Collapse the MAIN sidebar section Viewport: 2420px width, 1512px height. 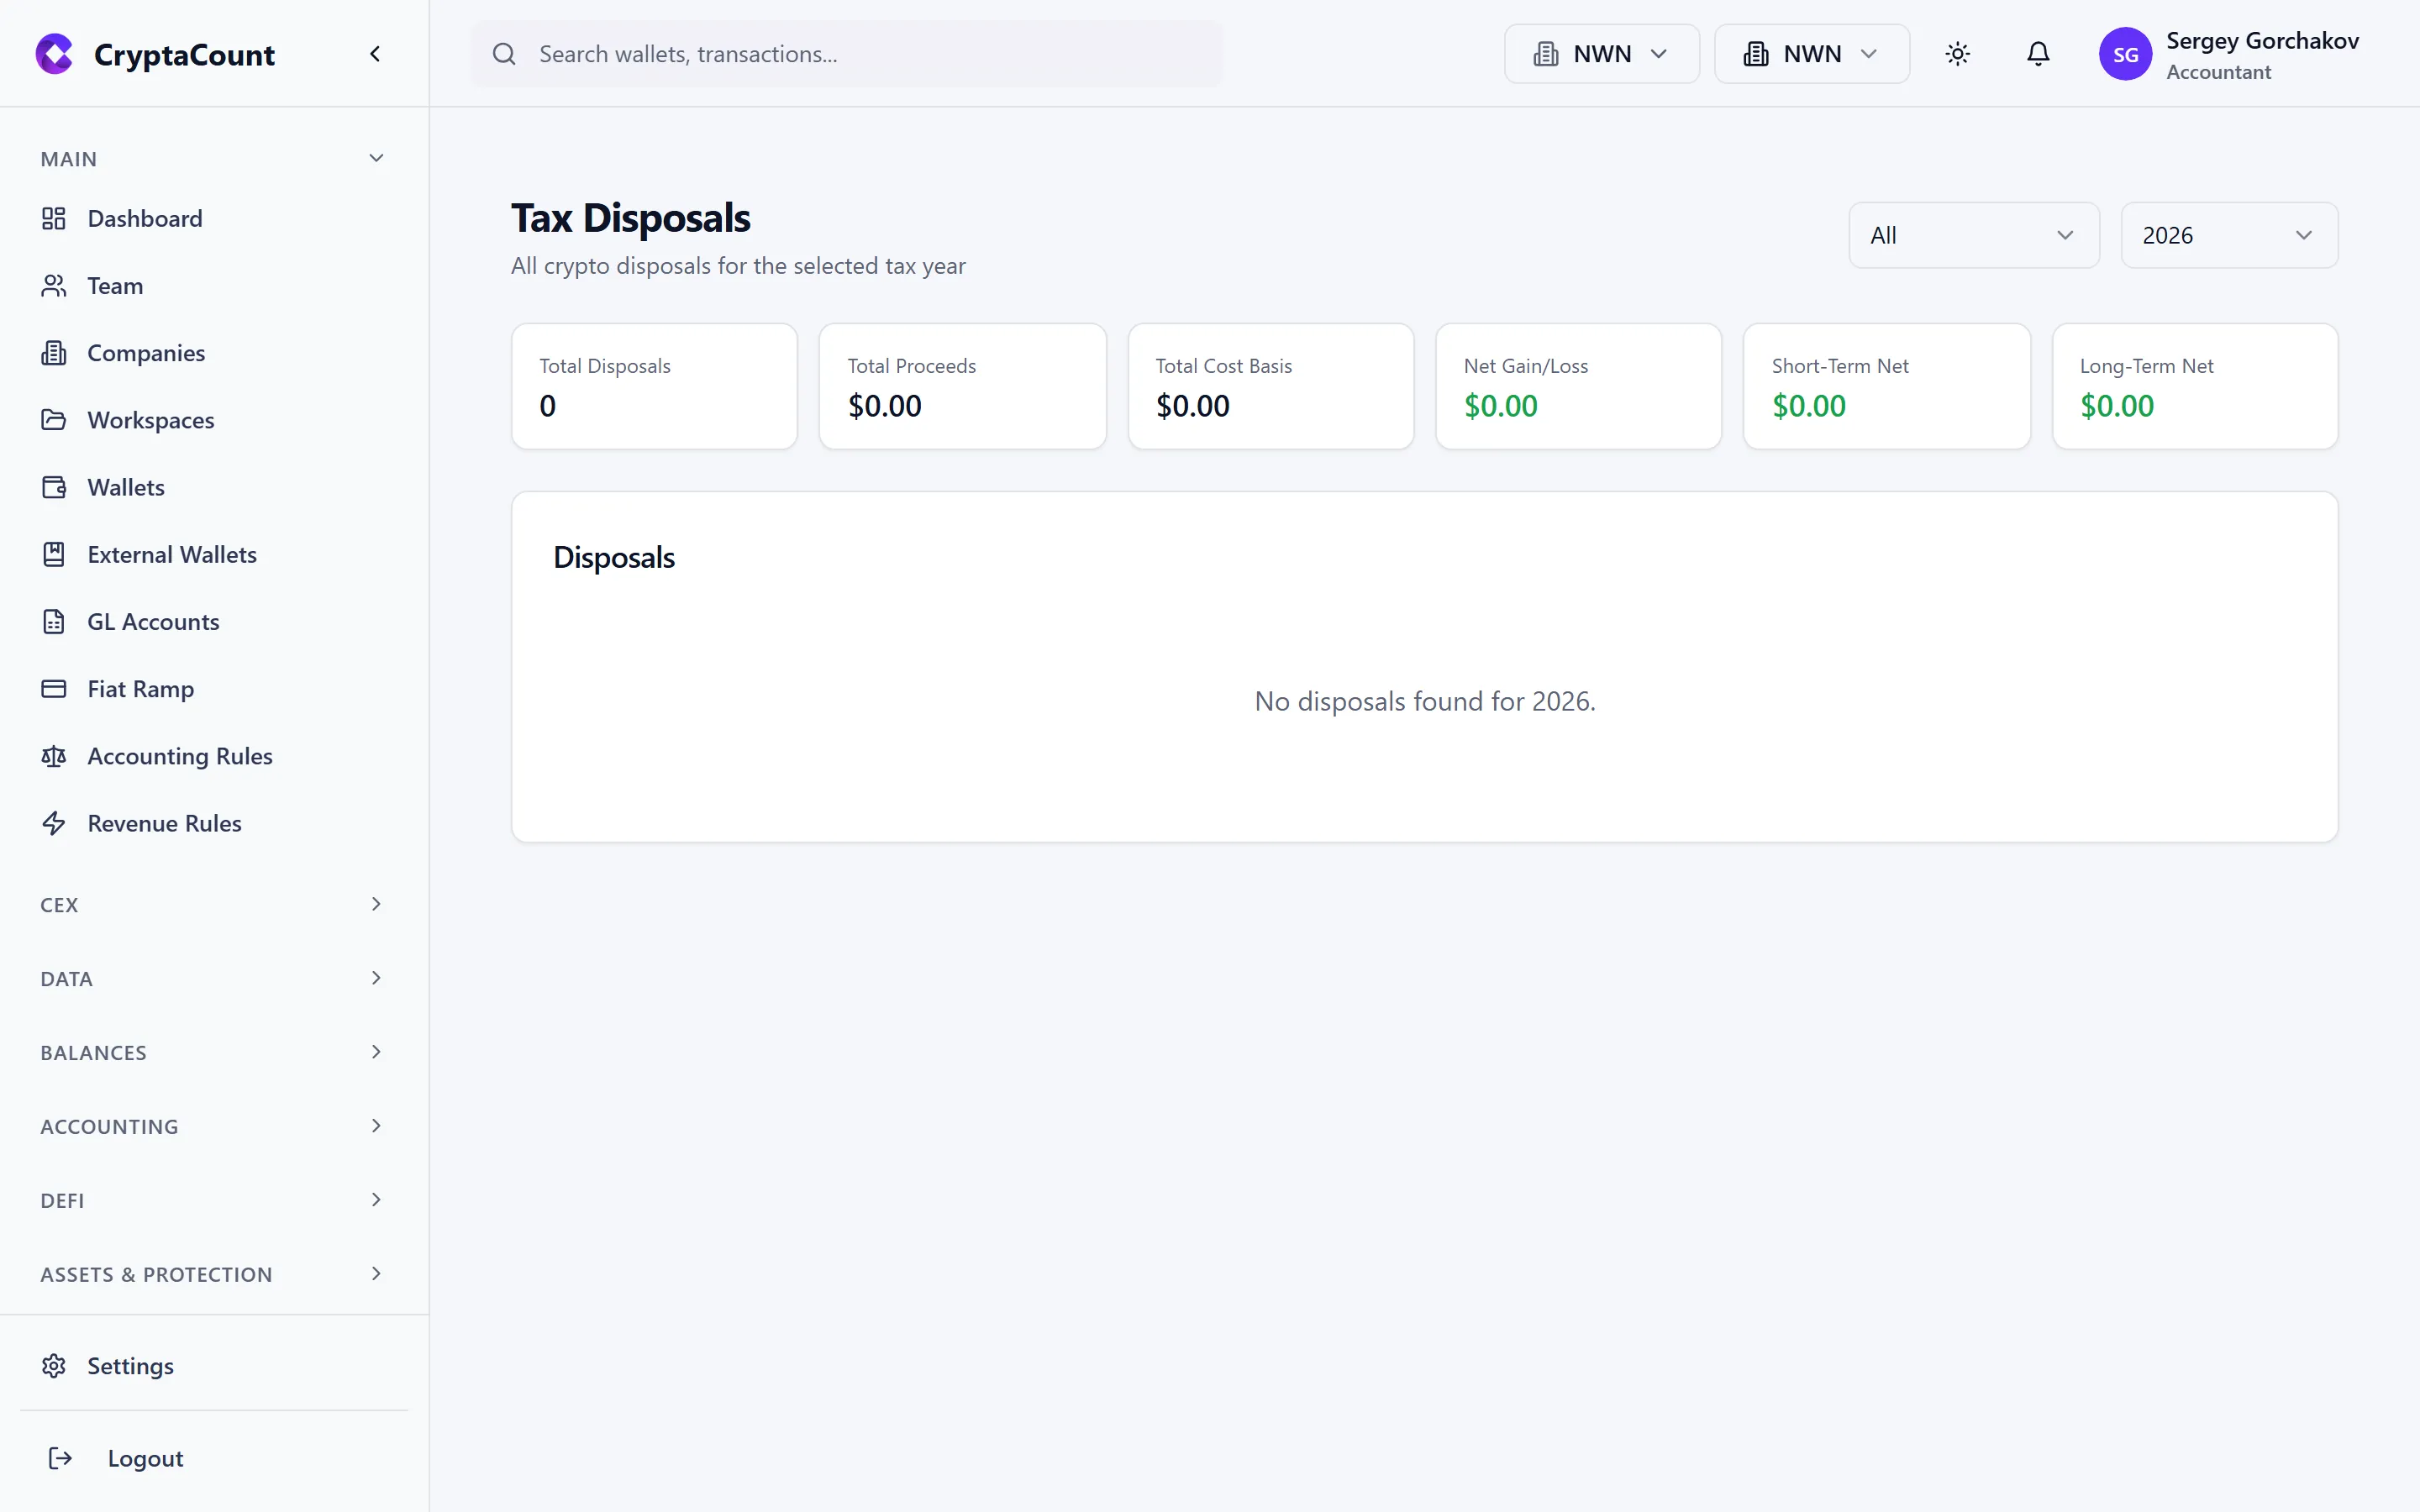coord(376,159)
